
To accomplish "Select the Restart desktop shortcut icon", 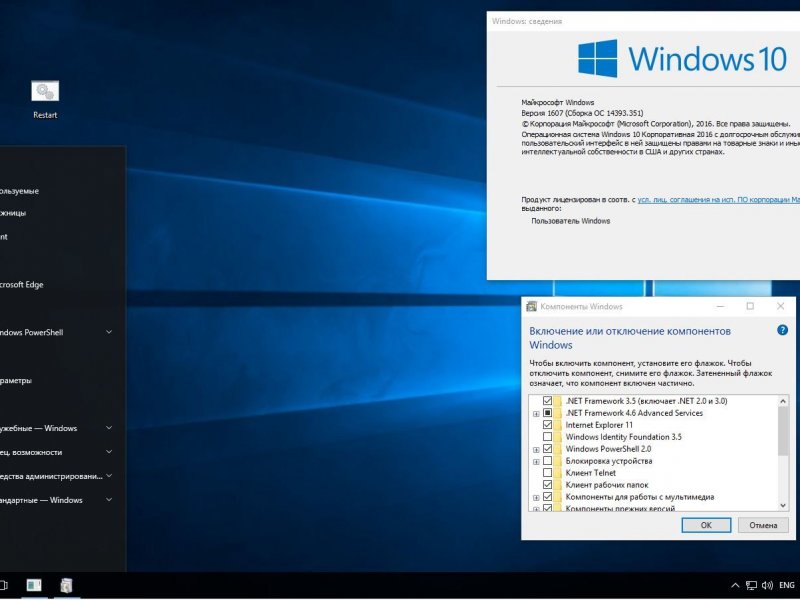I will [45, 92].
